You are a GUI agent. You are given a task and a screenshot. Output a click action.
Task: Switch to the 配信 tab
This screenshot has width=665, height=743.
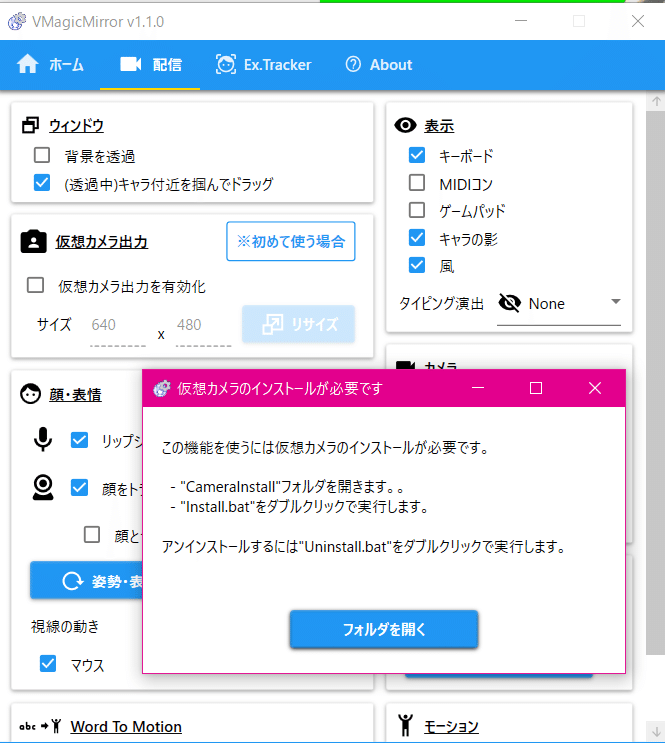point(150,64)
